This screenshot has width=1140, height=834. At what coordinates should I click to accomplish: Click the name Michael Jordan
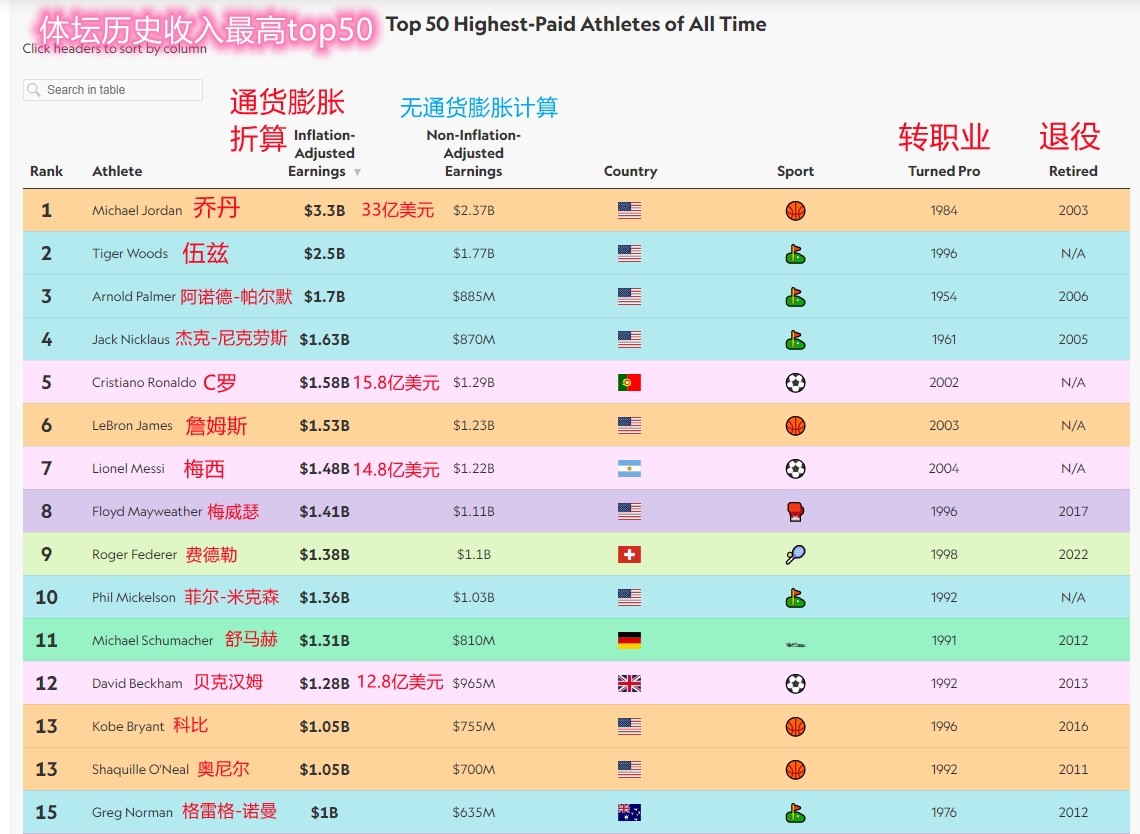[137, 210]
